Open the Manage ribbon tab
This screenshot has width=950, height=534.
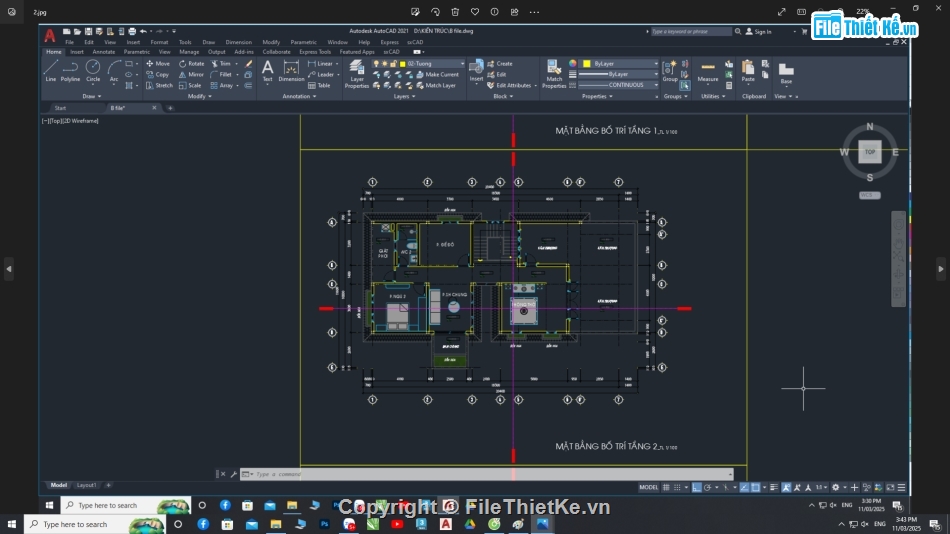click(189, 52)
